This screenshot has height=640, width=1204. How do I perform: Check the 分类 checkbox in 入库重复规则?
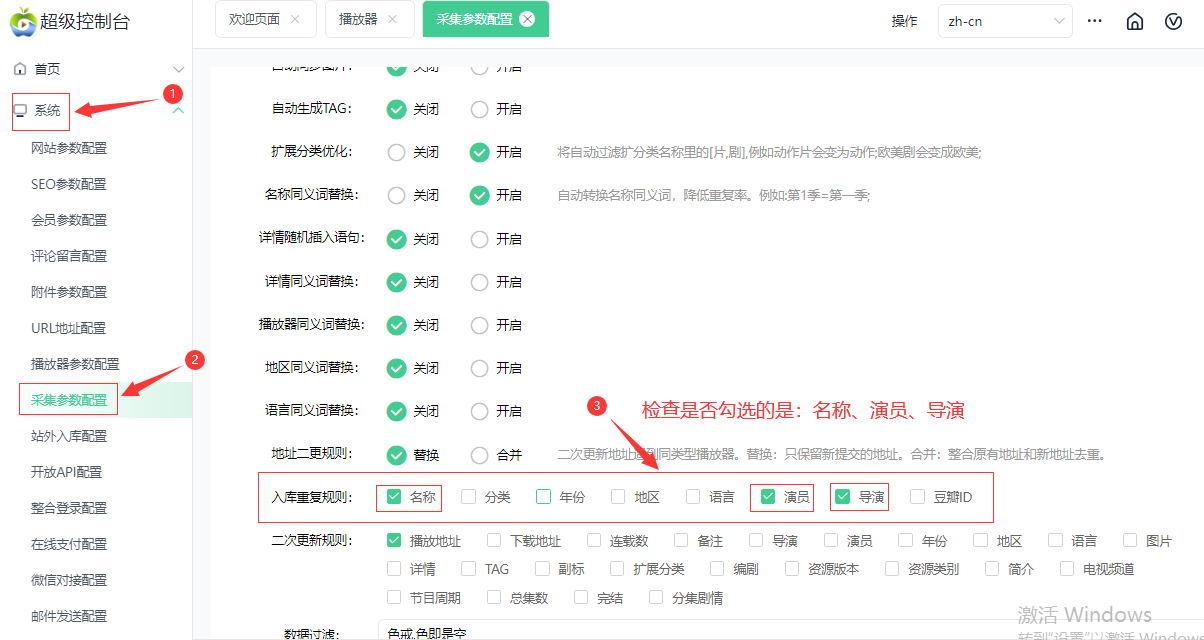pos(467,496)
